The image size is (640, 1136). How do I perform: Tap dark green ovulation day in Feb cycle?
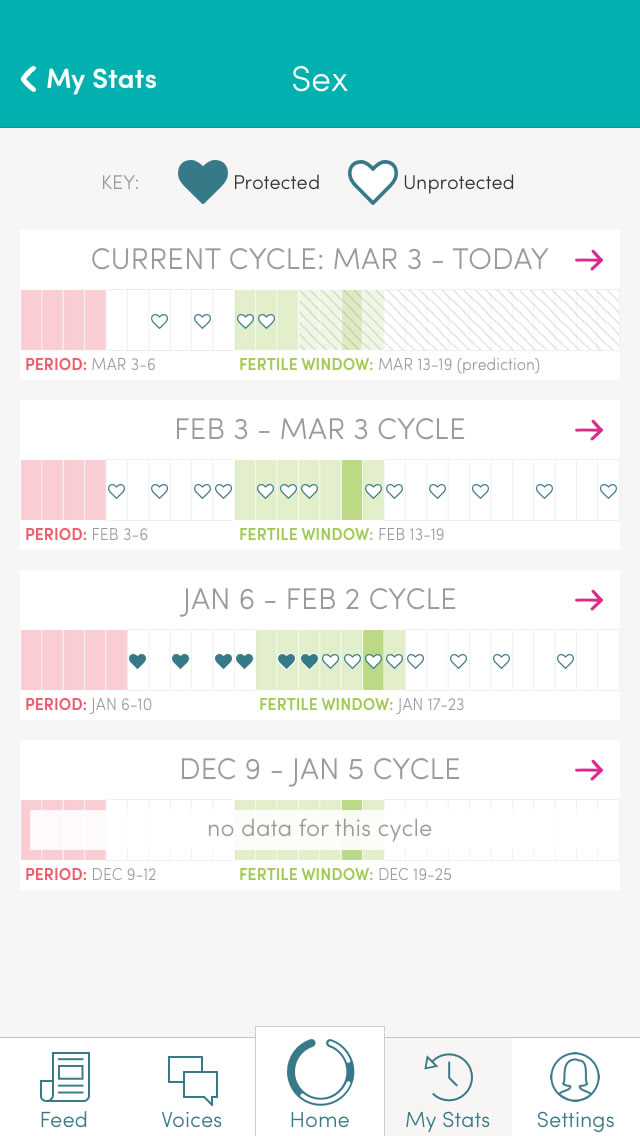pos(351,490)
